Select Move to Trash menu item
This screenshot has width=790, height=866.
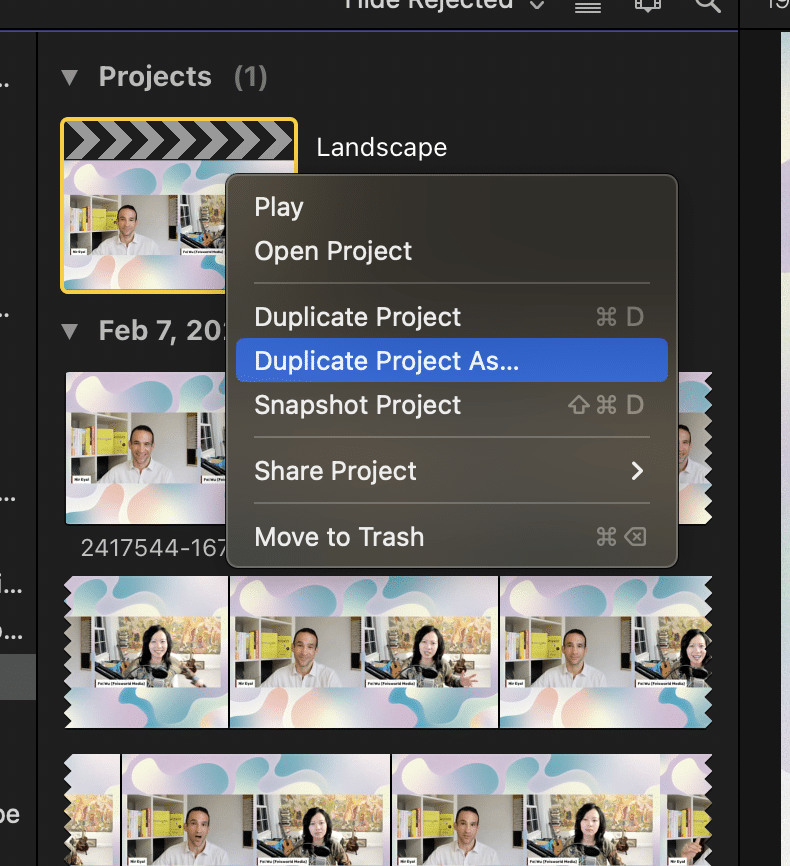click(x=339, y=537)
